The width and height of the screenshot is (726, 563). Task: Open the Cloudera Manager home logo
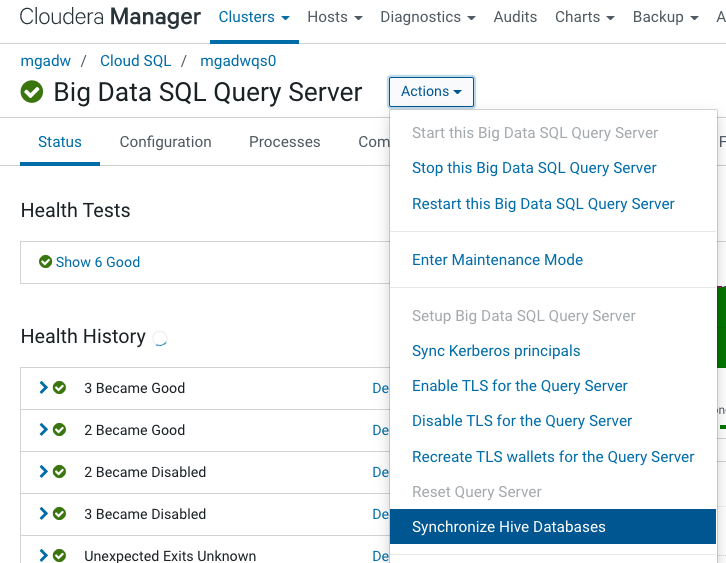pos(110,17)
